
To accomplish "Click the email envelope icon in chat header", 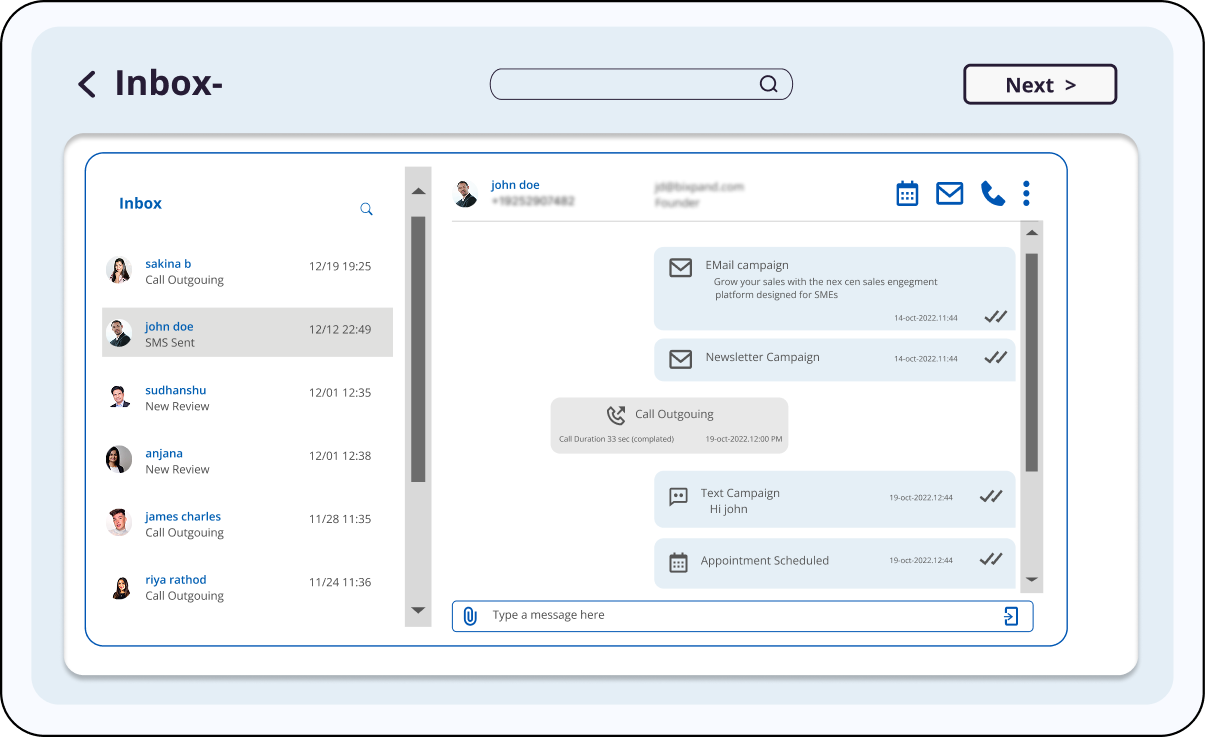I will coord(949,193).
